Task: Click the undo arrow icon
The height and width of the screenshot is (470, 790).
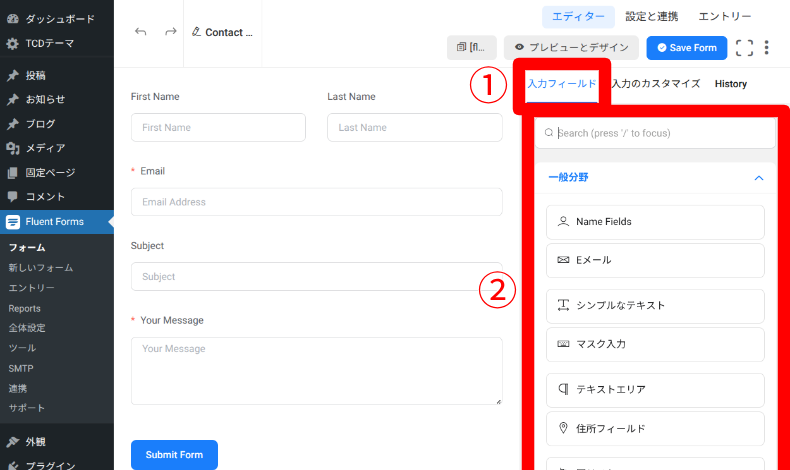Action: point(141,32)
